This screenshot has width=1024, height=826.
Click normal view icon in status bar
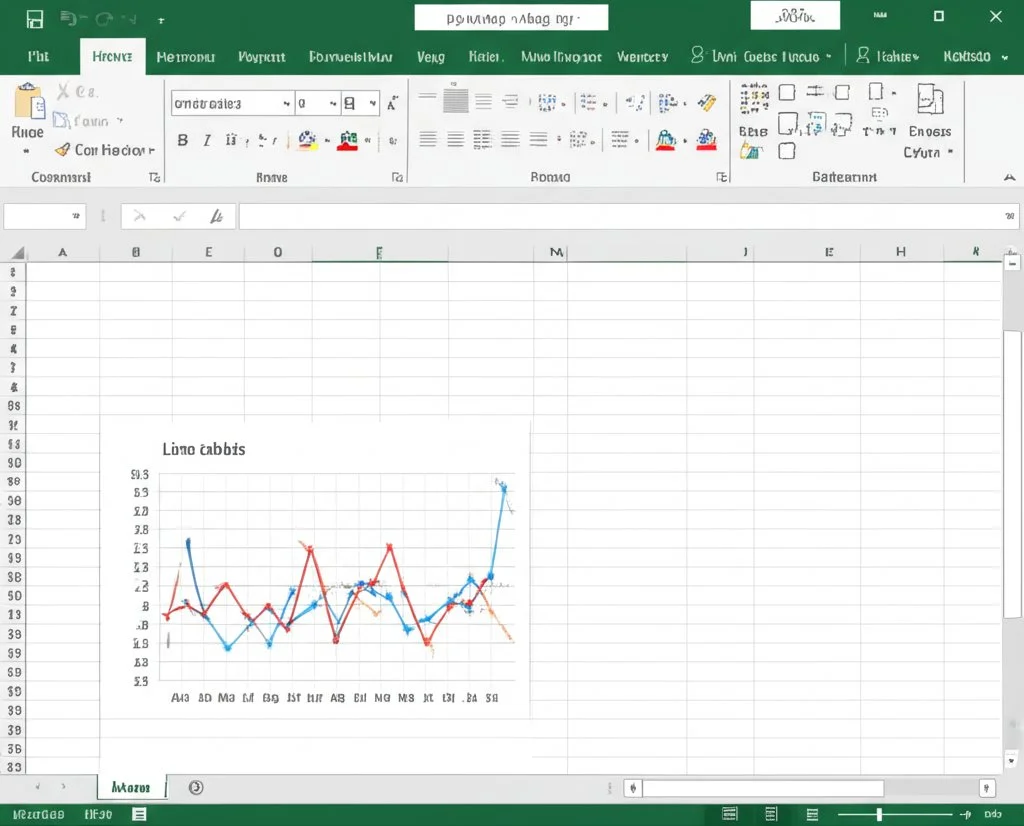(729, 814)
